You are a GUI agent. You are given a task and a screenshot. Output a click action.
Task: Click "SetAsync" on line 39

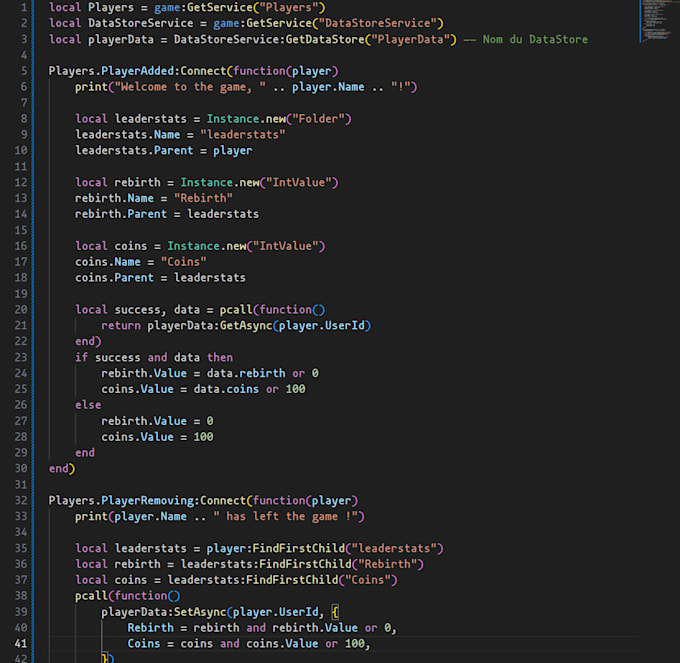pos(200,612)
